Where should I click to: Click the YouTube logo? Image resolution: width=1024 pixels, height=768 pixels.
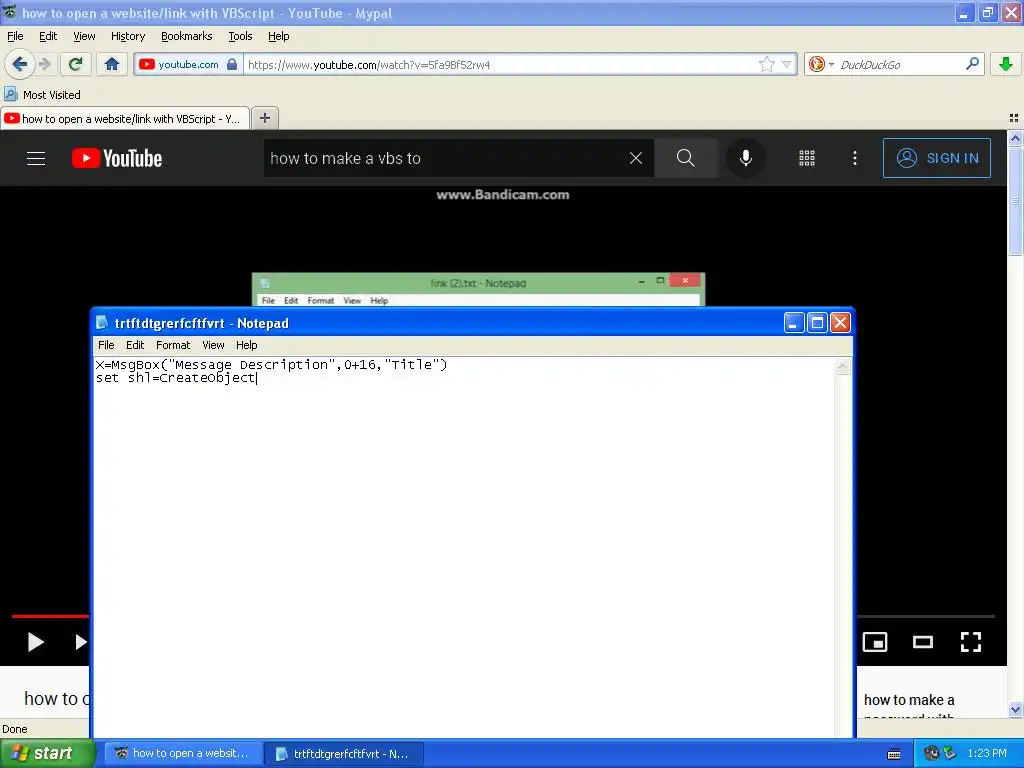click(117, 158)
